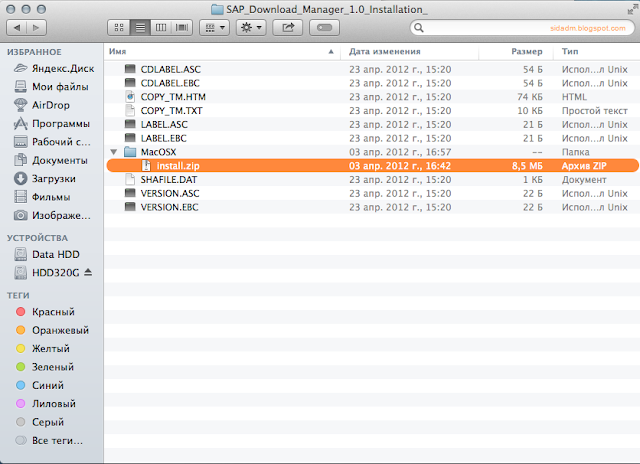Filter by Серый tag

[x=40, y=422]
